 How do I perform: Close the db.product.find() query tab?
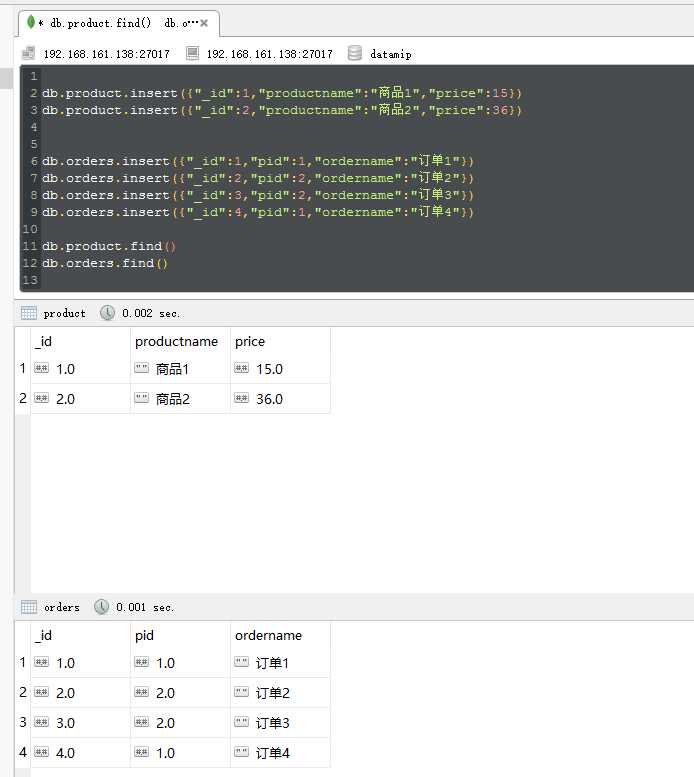[204, 23]
